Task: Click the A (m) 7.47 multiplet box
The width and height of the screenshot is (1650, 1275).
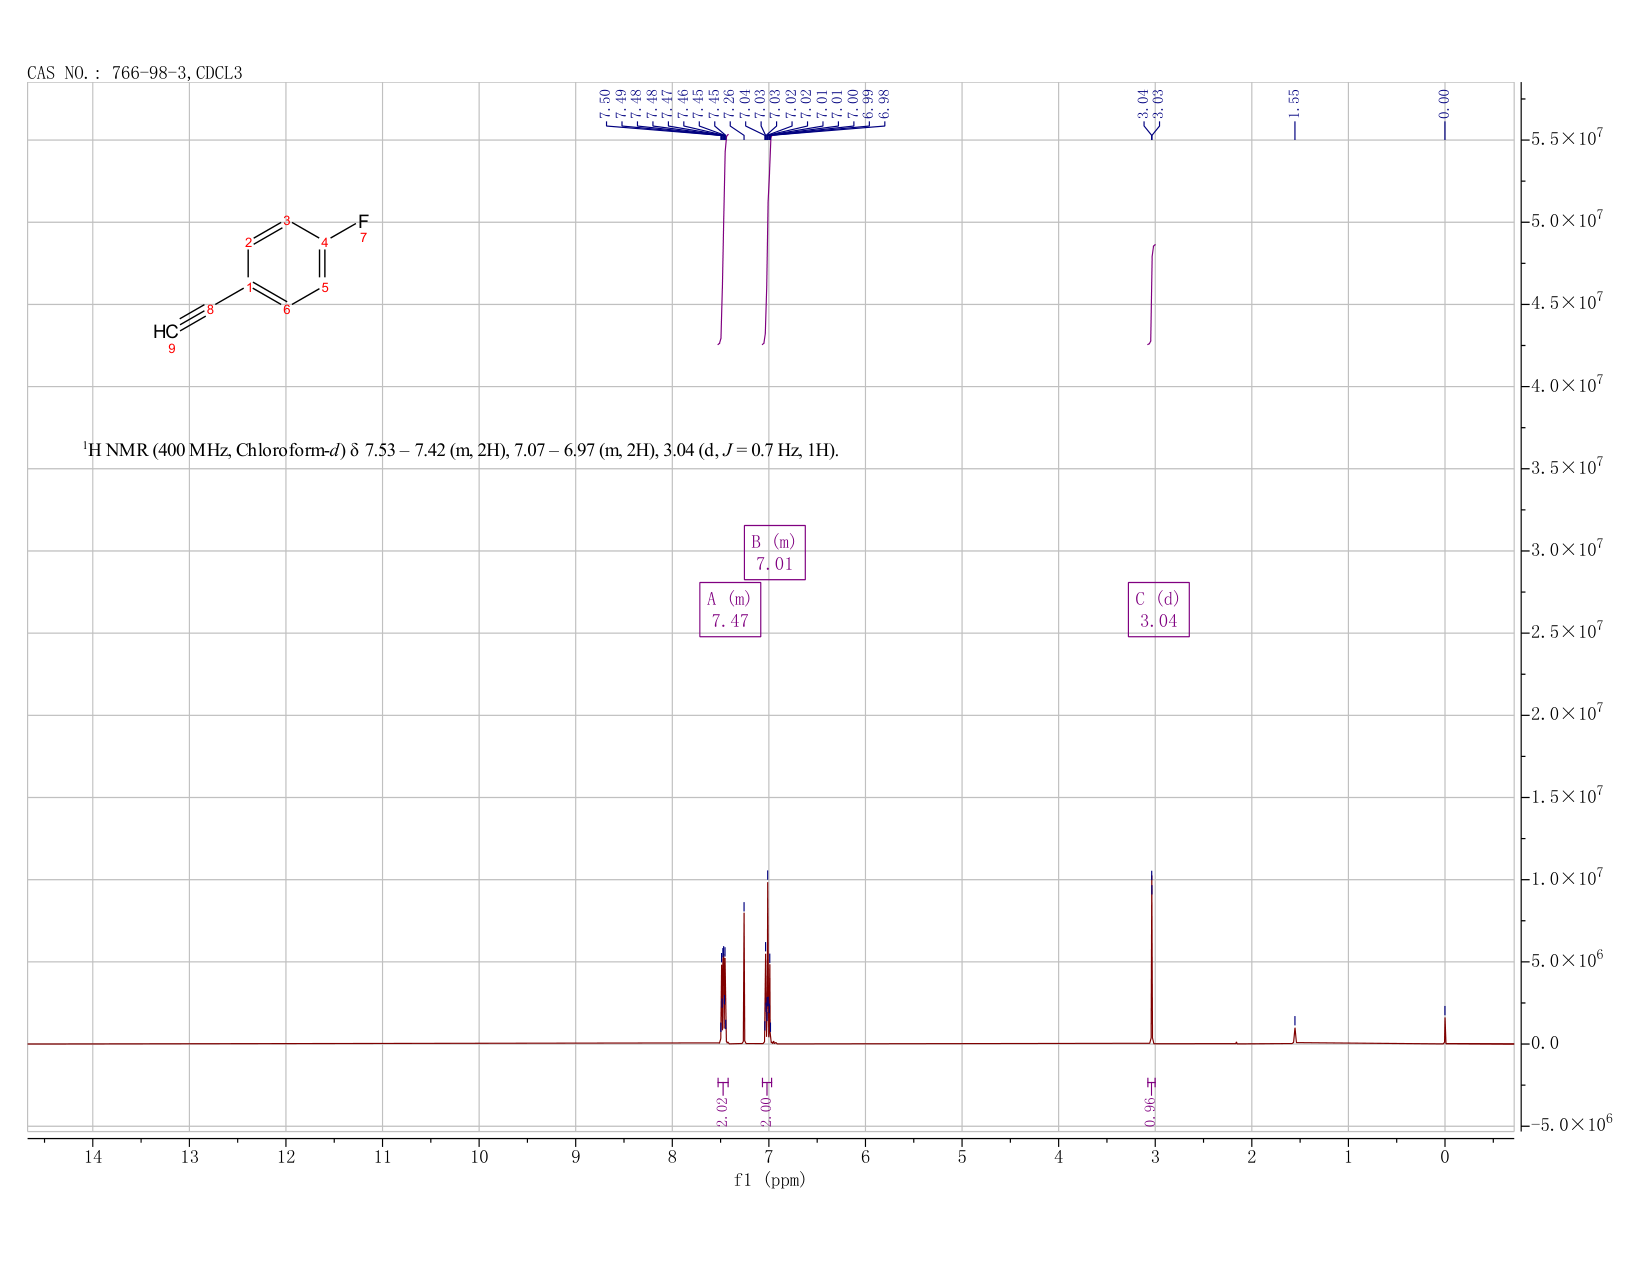Action: point(730,609)
